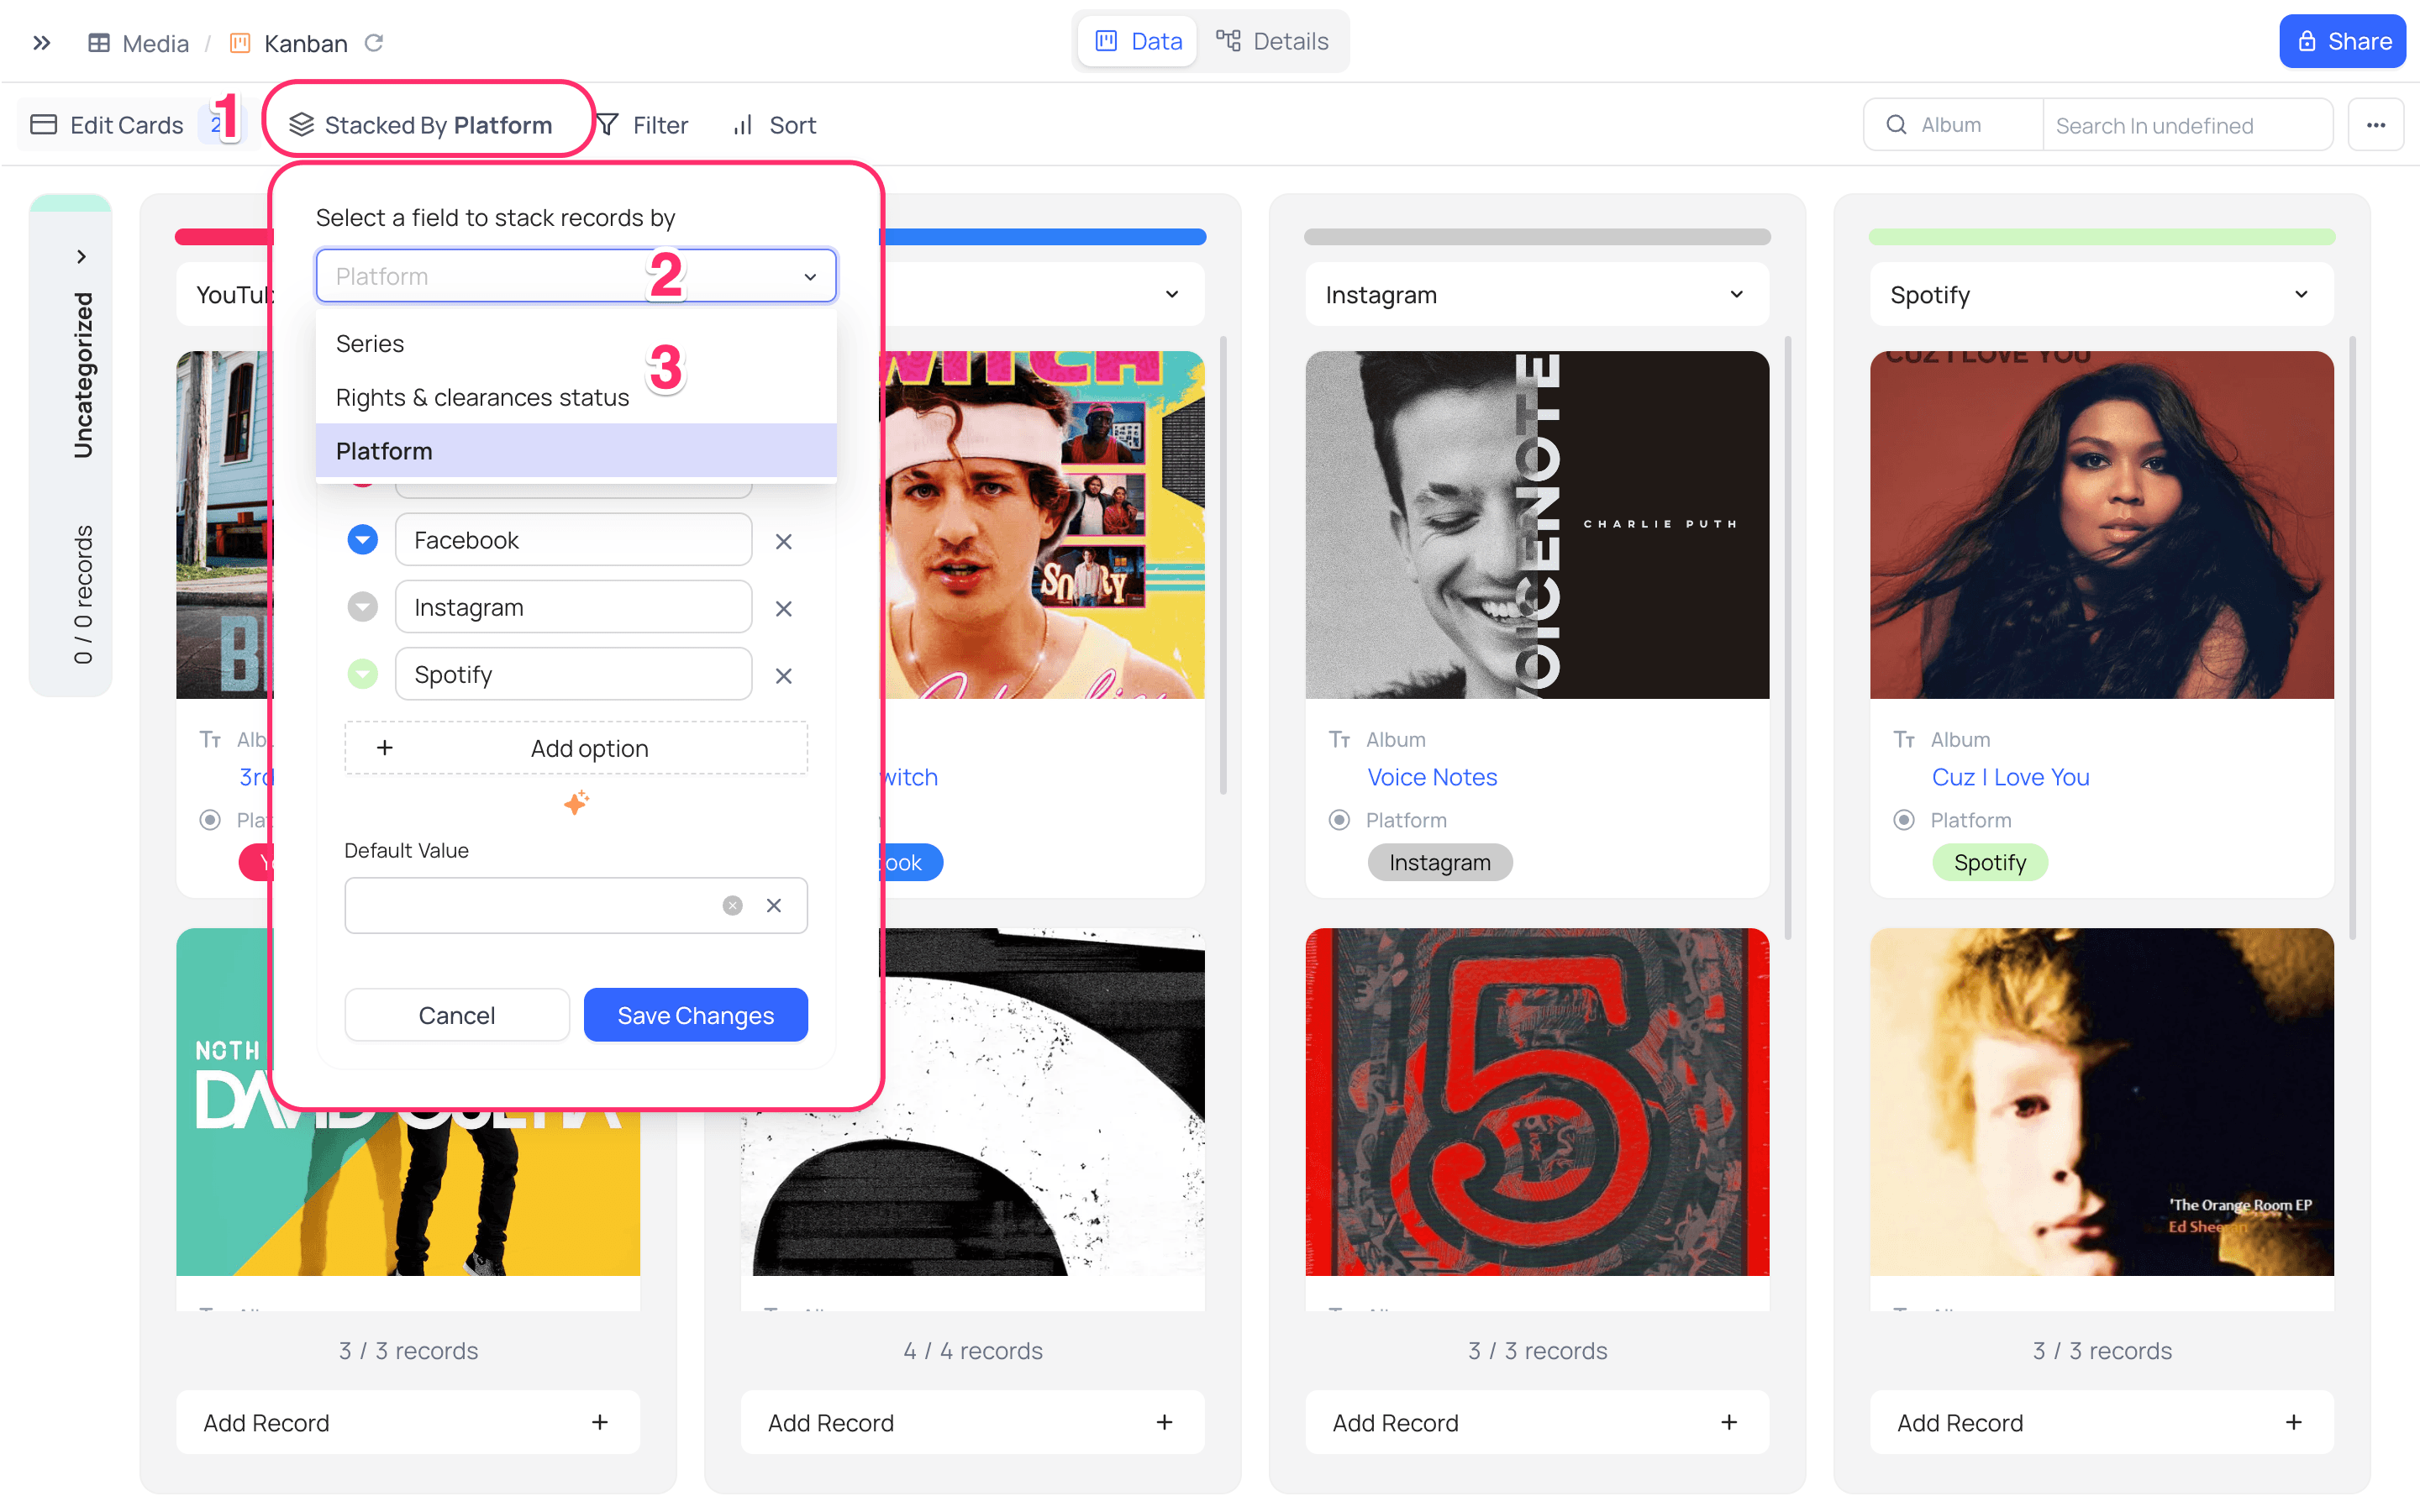The width and height of the screenshot is (2420, 1512).
Task: Click the Search In undefined field
Action: (x=2186, y=125)
